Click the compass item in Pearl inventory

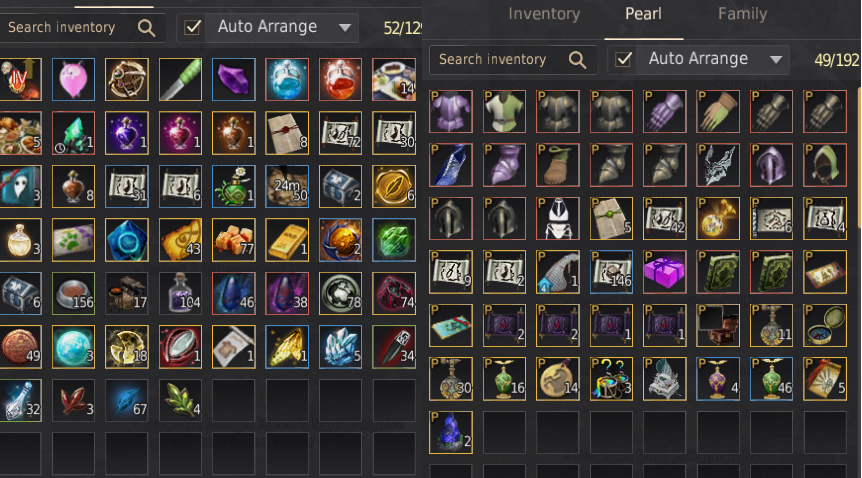point(825,325)
